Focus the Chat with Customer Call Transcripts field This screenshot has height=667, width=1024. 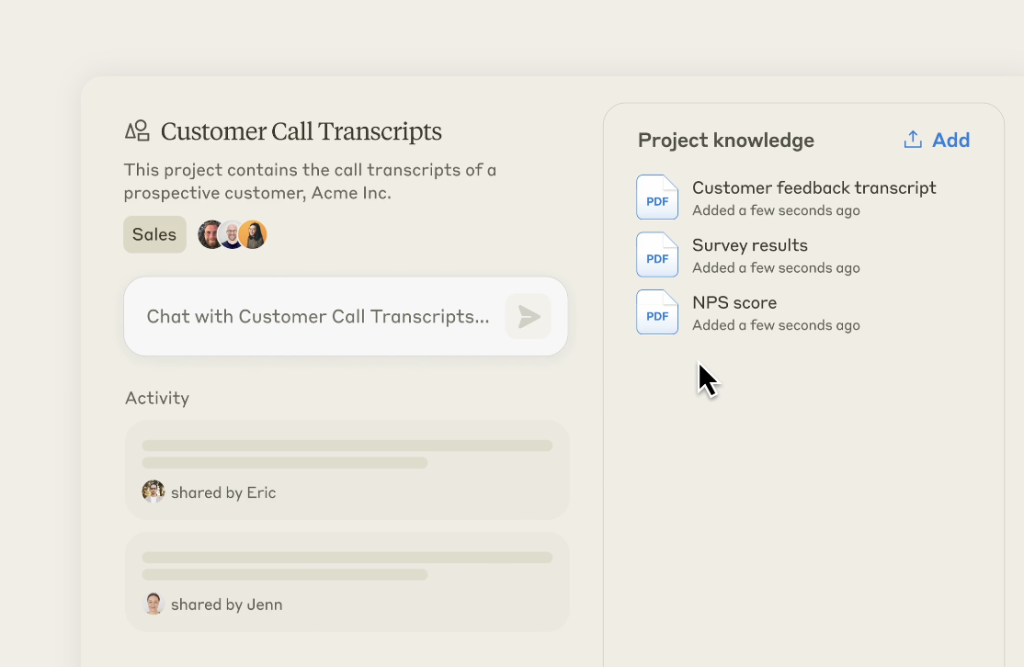318,317
